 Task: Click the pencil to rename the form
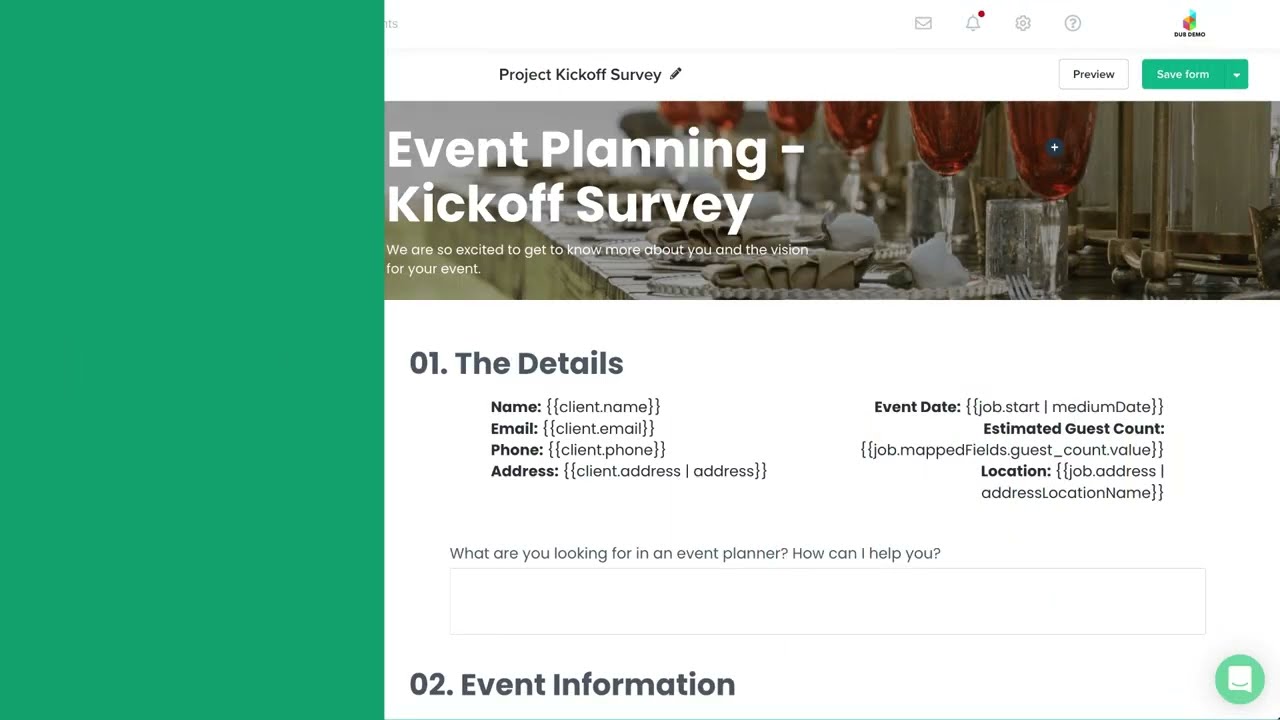click(676, 74)
